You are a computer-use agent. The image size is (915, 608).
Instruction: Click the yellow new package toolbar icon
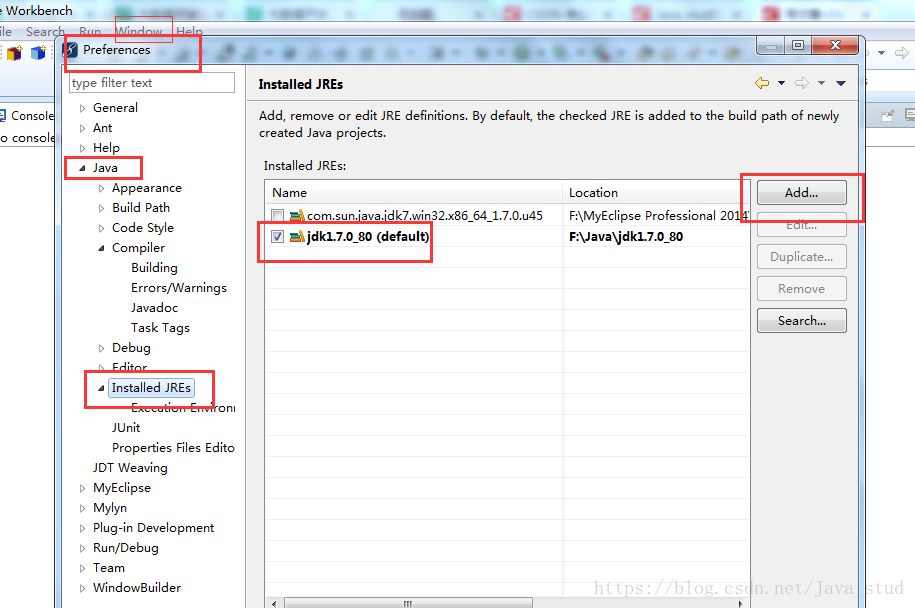tap(15, 53)
